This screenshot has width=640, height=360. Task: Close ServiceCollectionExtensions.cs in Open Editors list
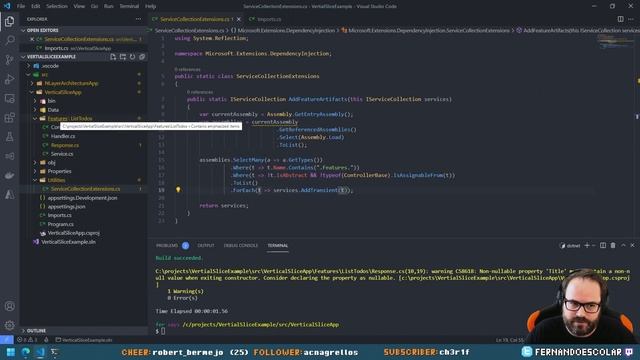click(32, 39)
